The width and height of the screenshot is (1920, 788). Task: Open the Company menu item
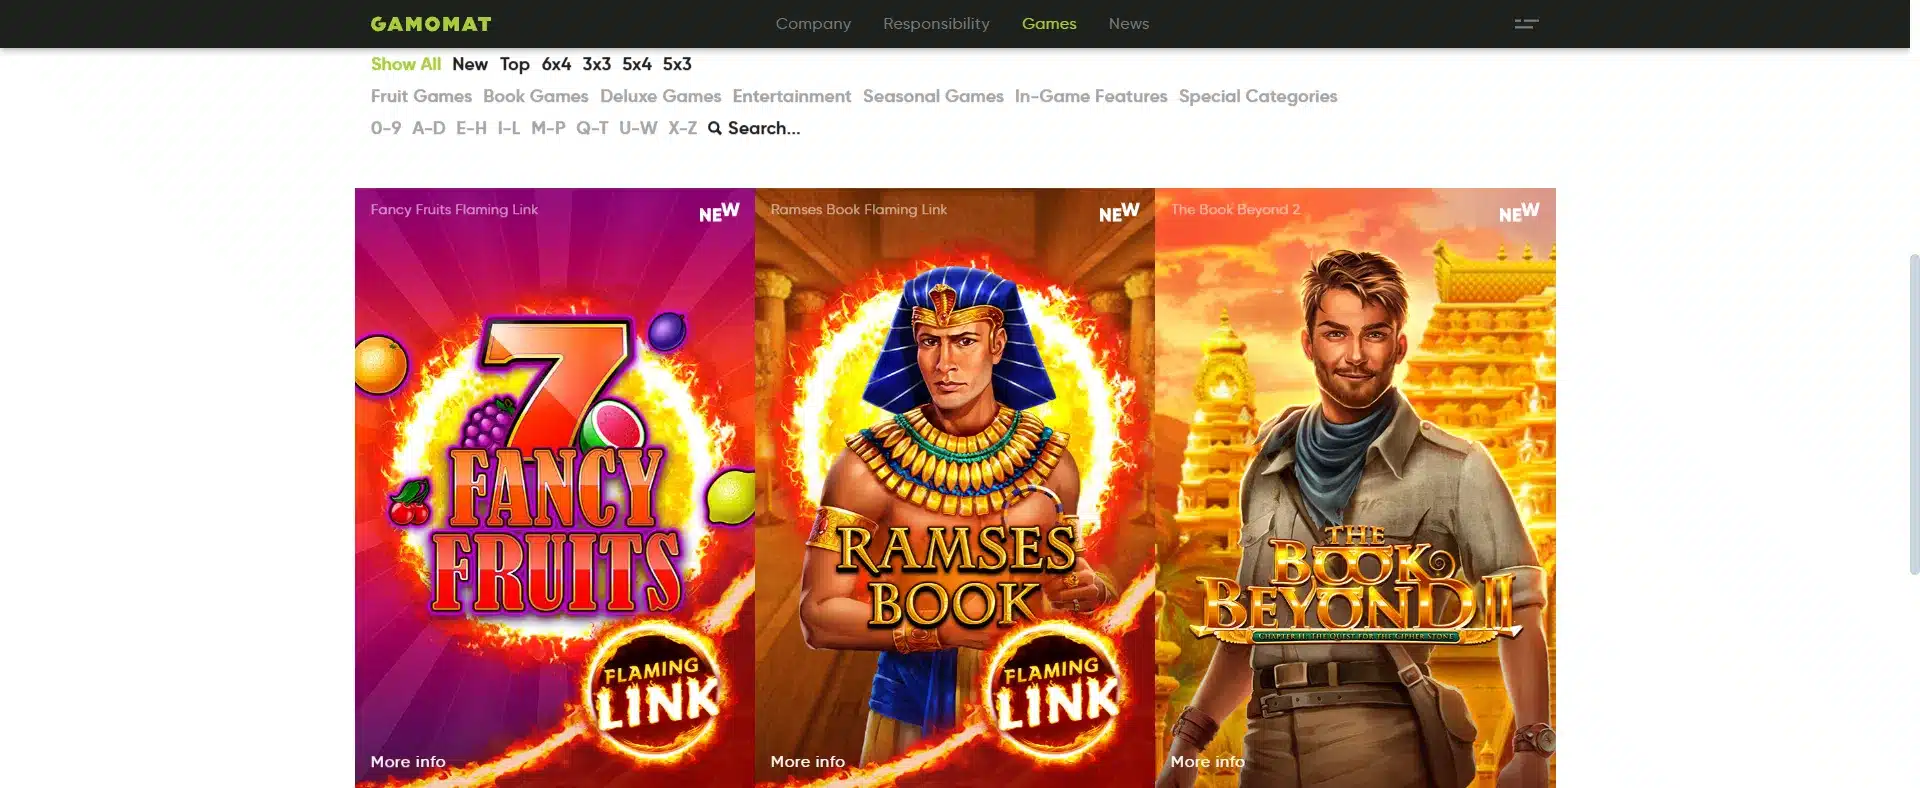click(x=813, y=24)
